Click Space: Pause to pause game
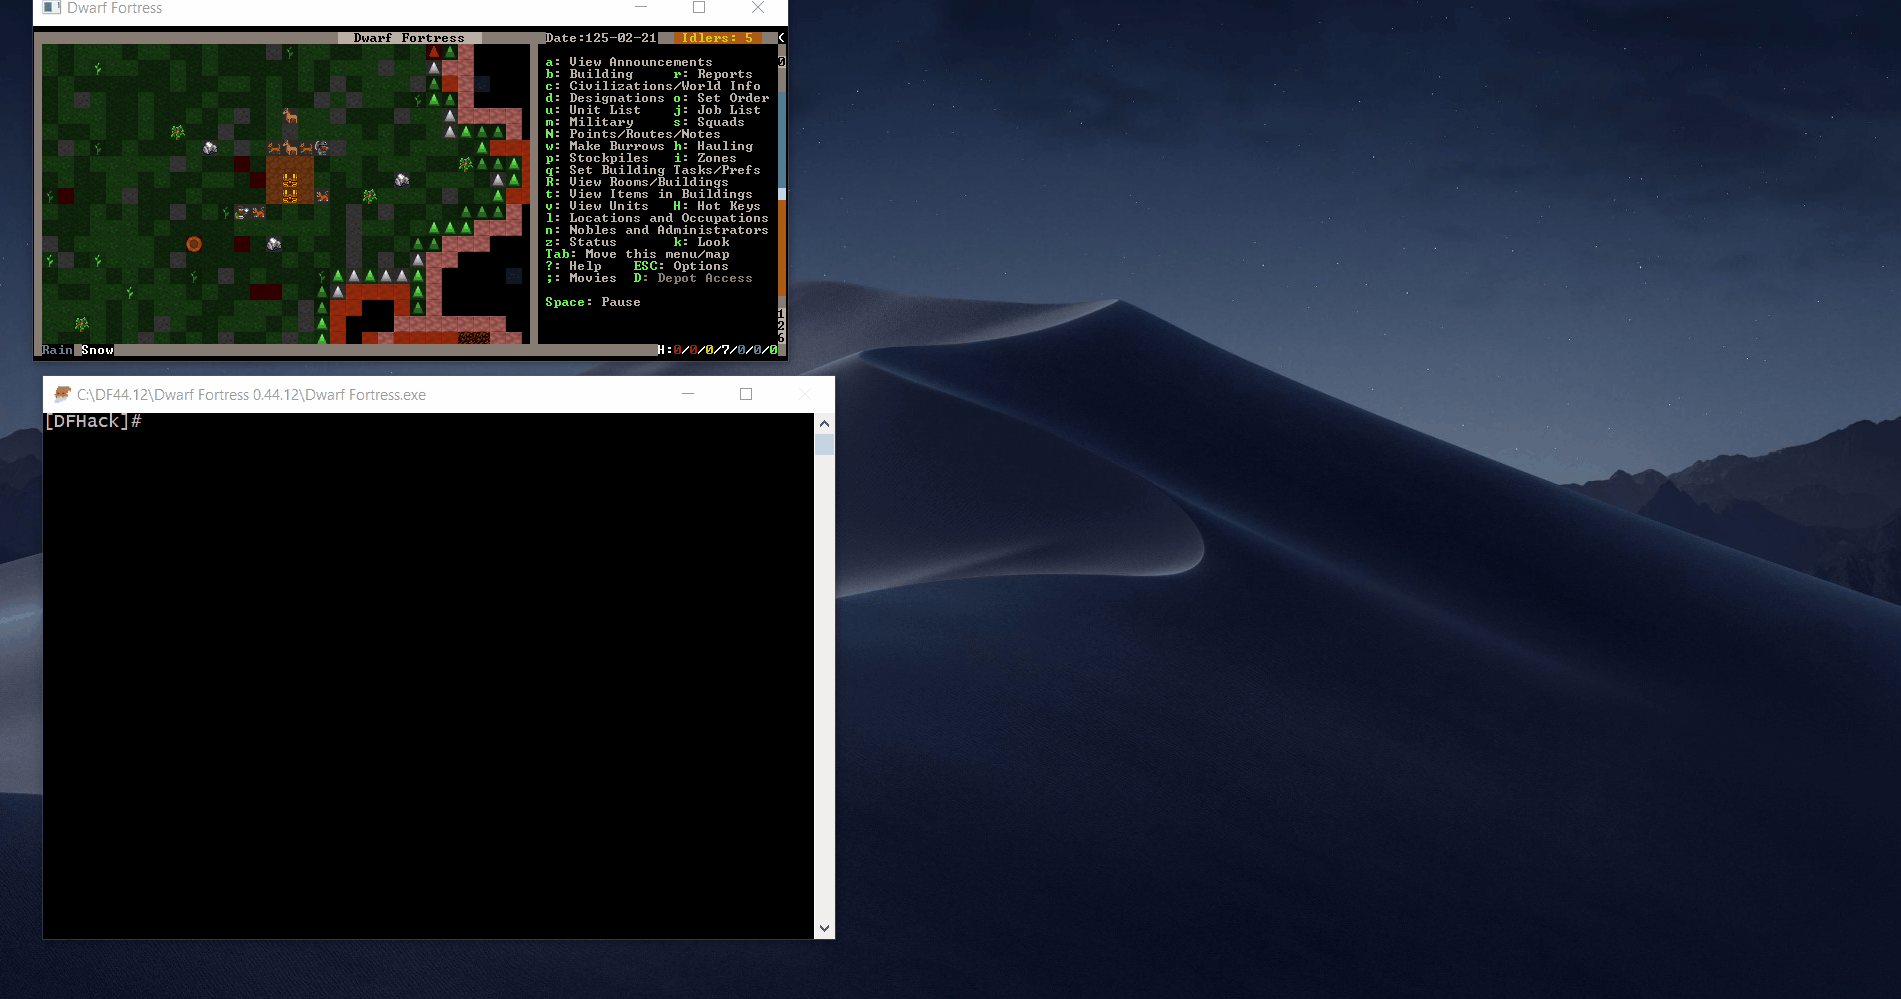 (593, 302)
